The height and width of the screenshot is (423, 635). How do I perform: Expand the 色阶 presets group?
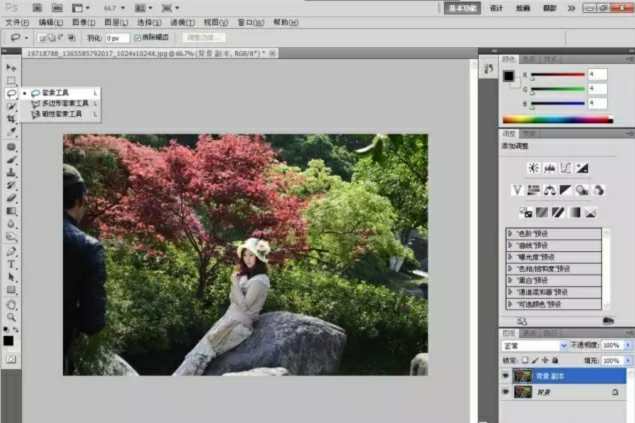point(510,234)
